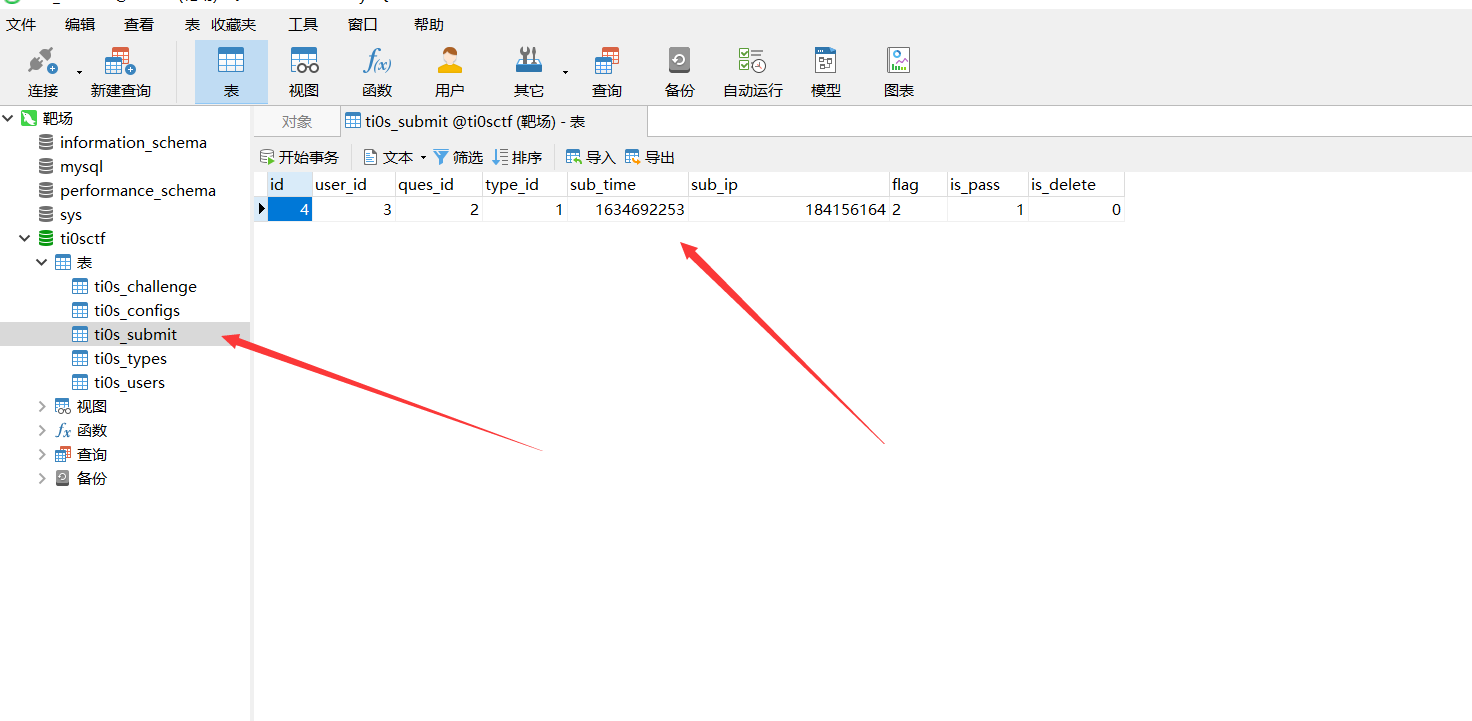Select the ti0s_types table
The height and width of the screenshot is (721, 1472).
(x=130, y=359)
